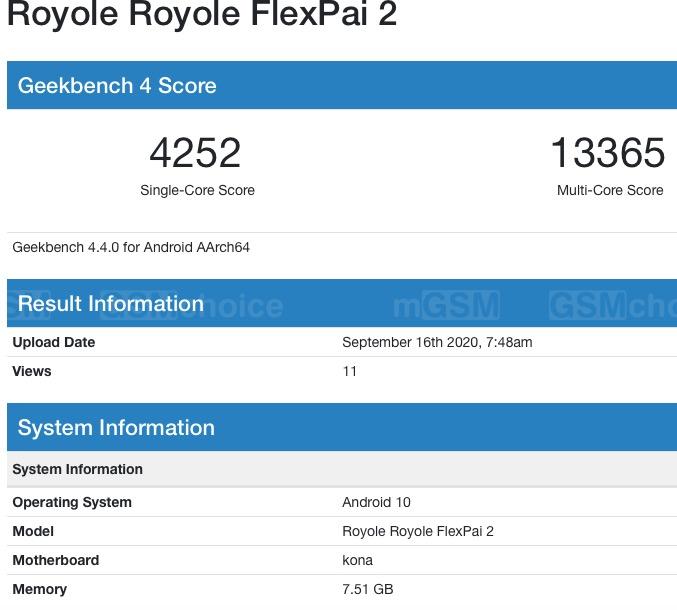Click the Royole Royole FlexPai 2 page title

click(202, 14)
